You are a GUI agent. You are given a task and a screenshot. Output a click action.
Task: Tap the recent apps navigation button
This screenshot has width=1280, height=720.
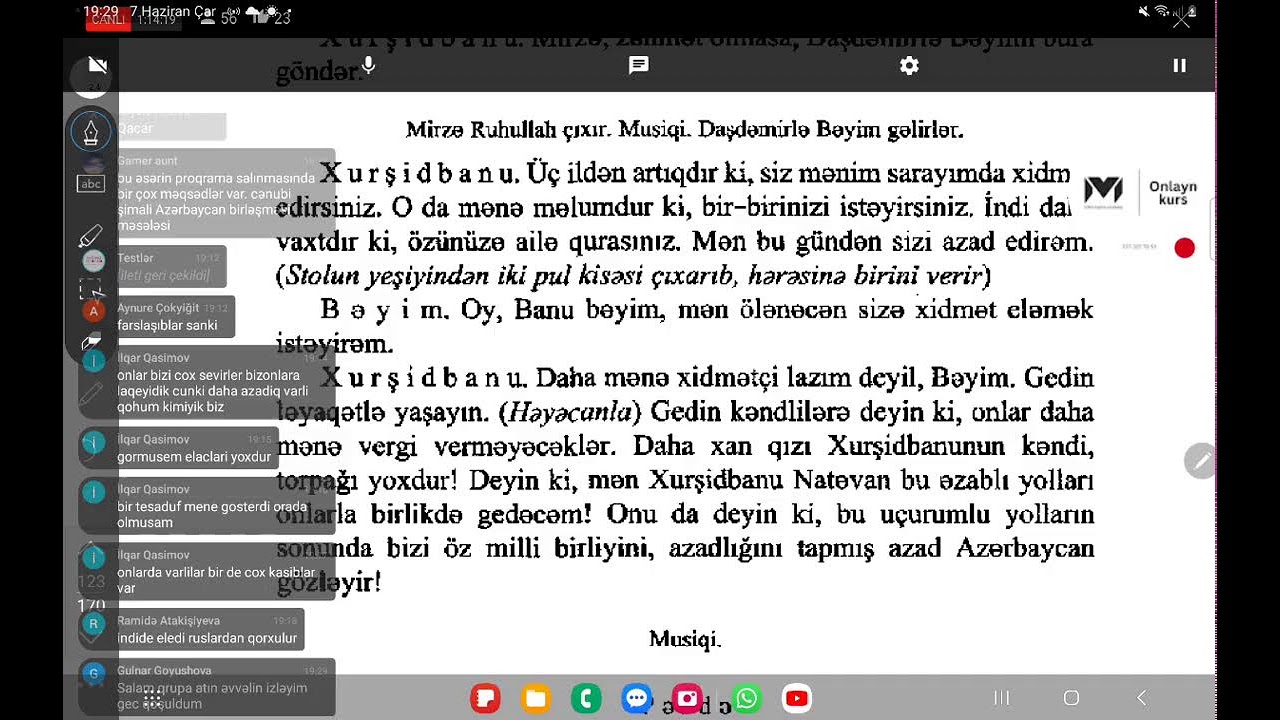click(x=1001, y=698)
